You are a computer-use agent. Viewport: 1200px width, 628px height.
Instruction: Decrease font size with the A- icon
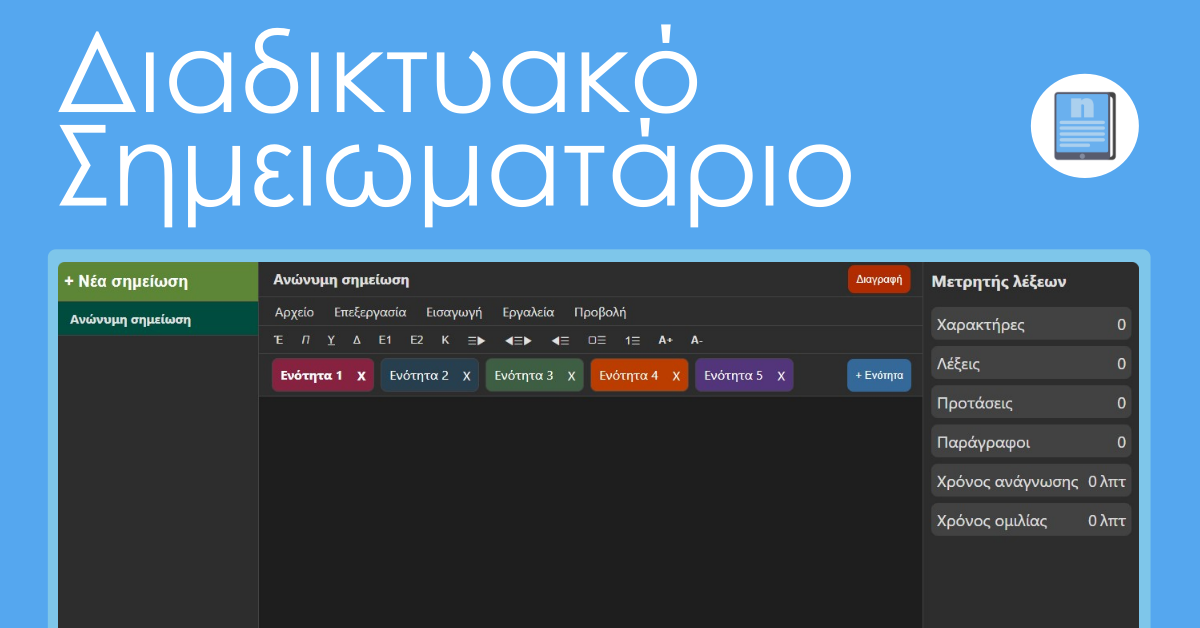click(697, 340)
